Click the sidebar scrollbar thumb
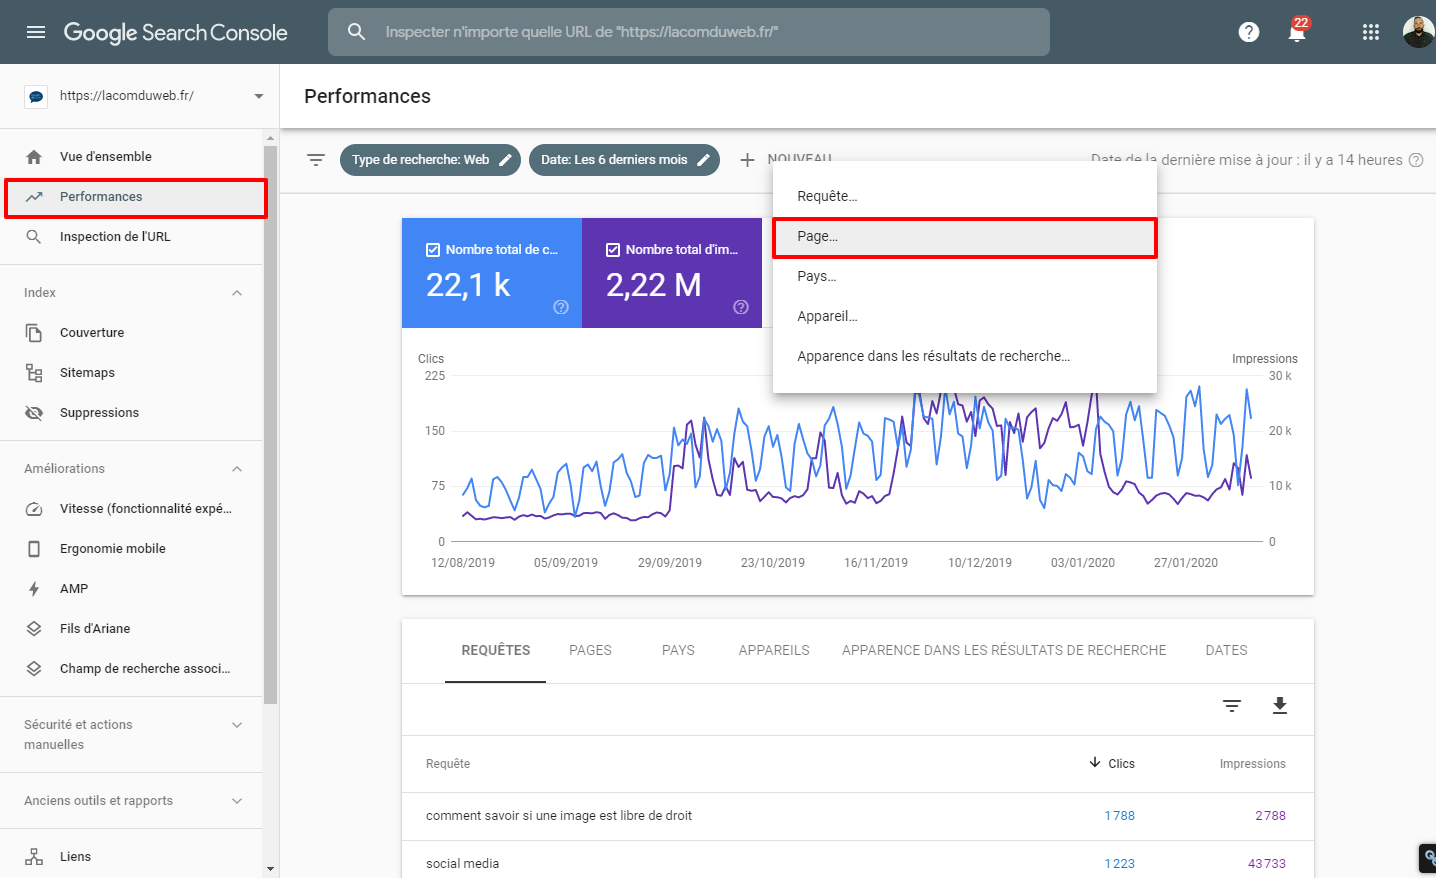1436x878 pixels. click(270, 424)
